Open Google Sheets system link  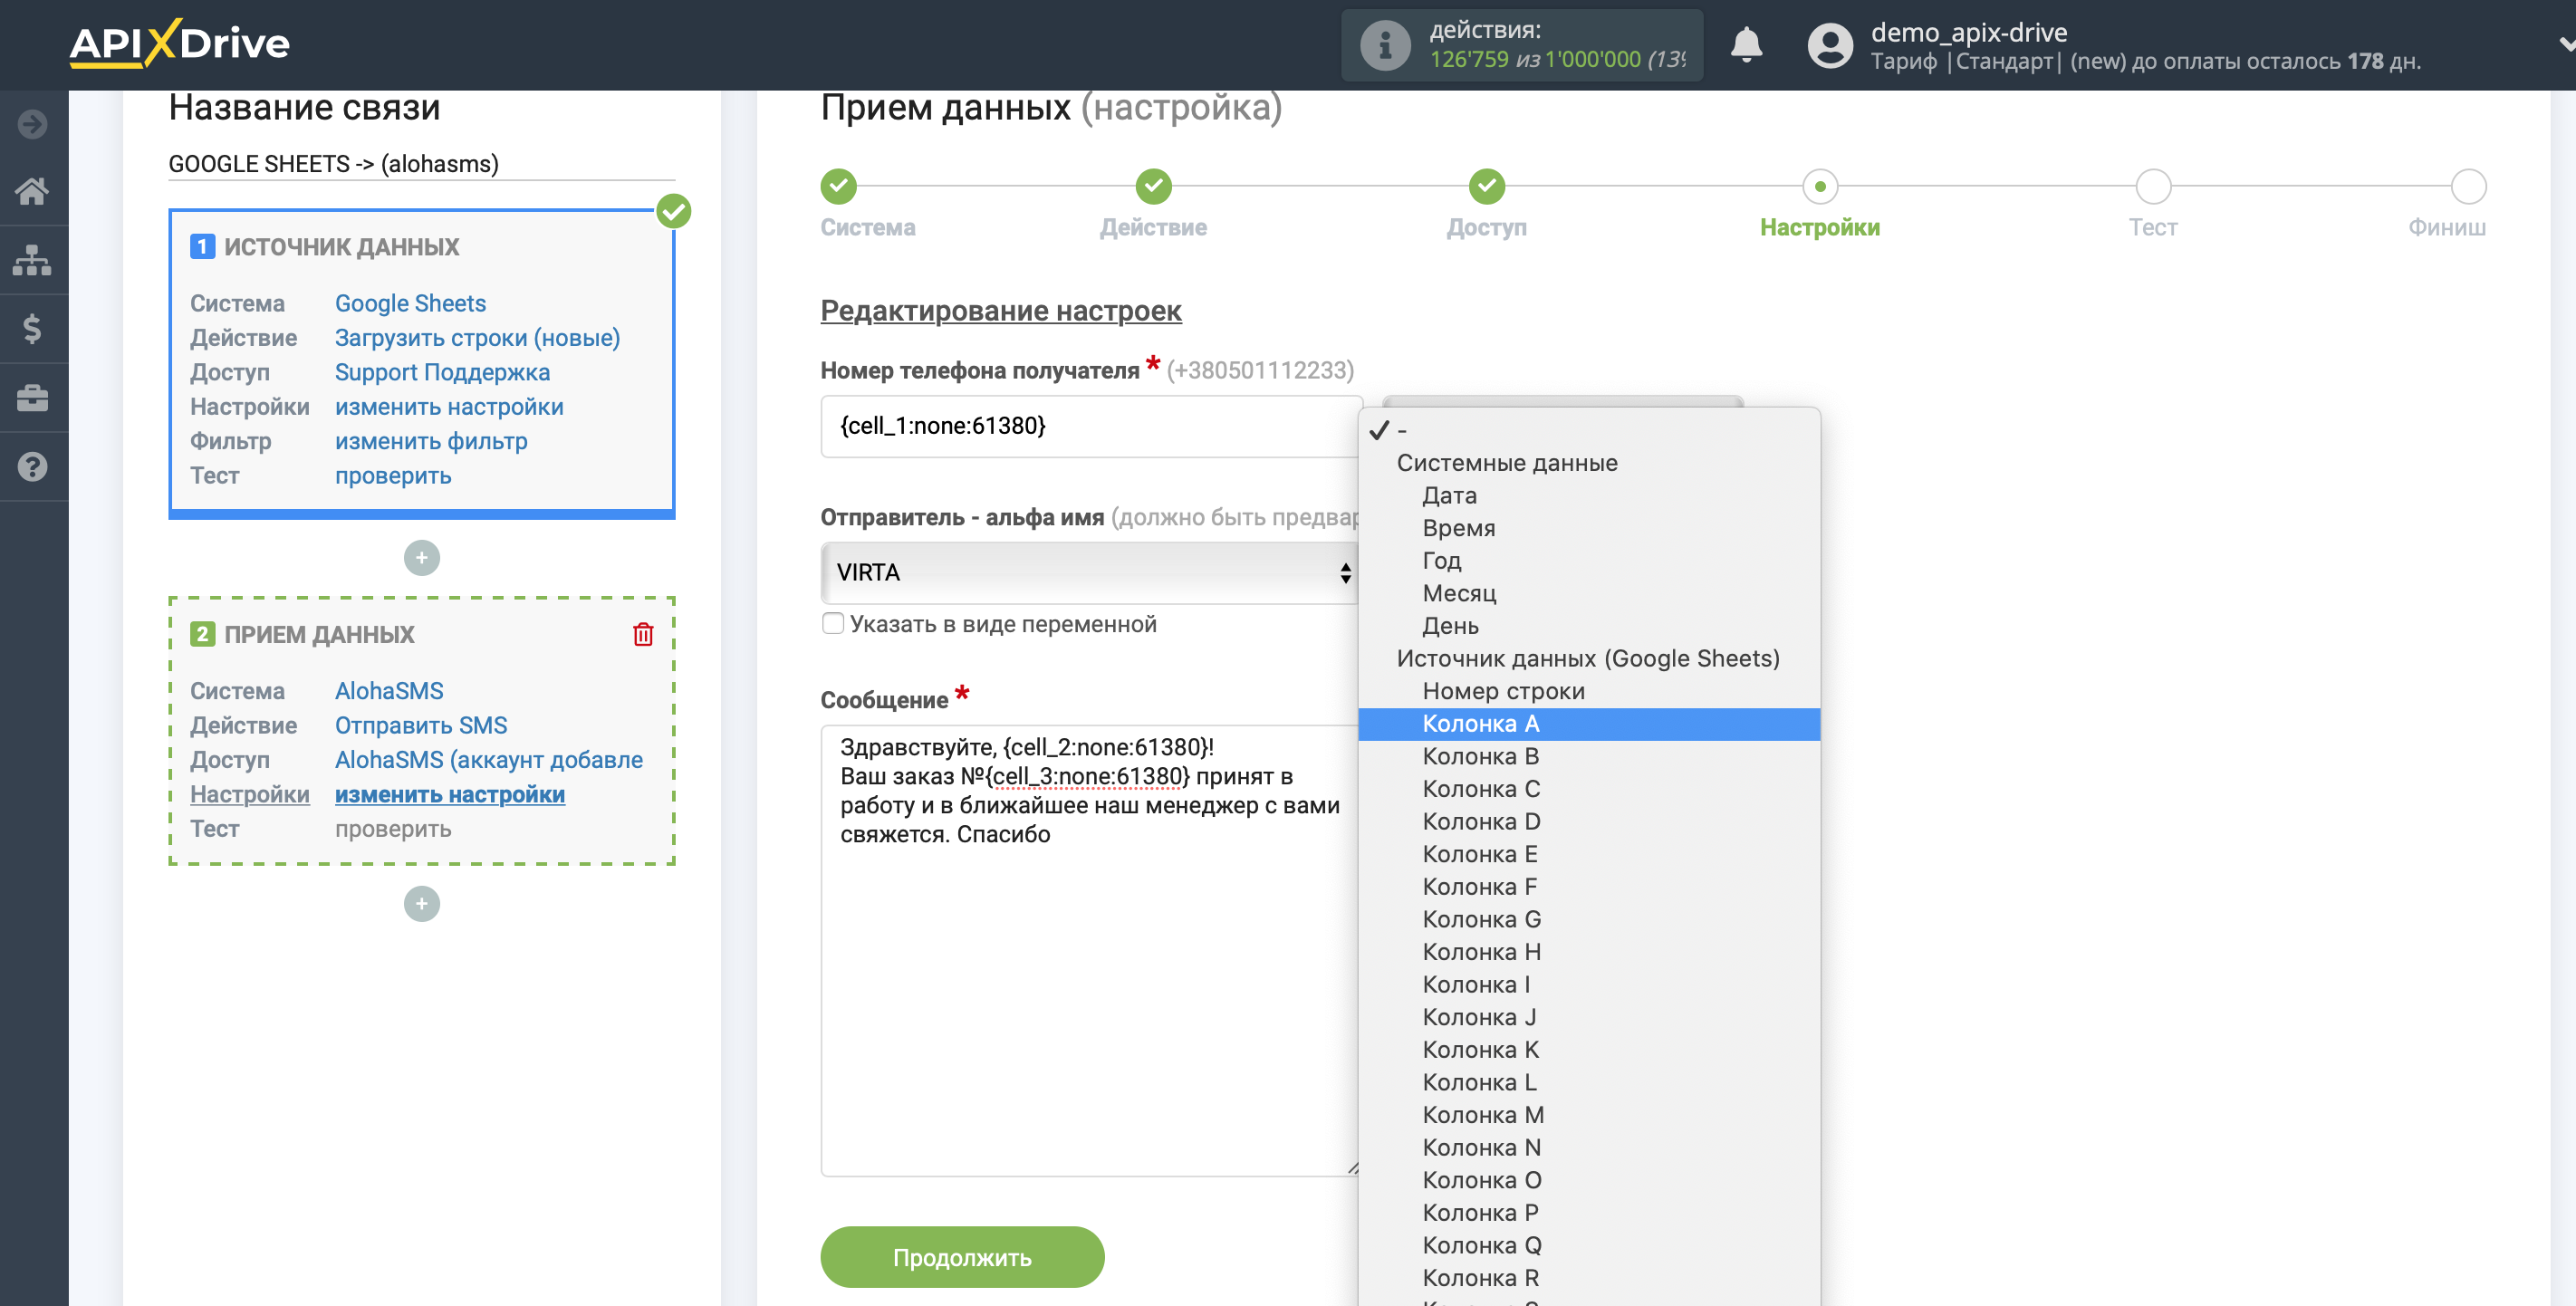point(410,303)
